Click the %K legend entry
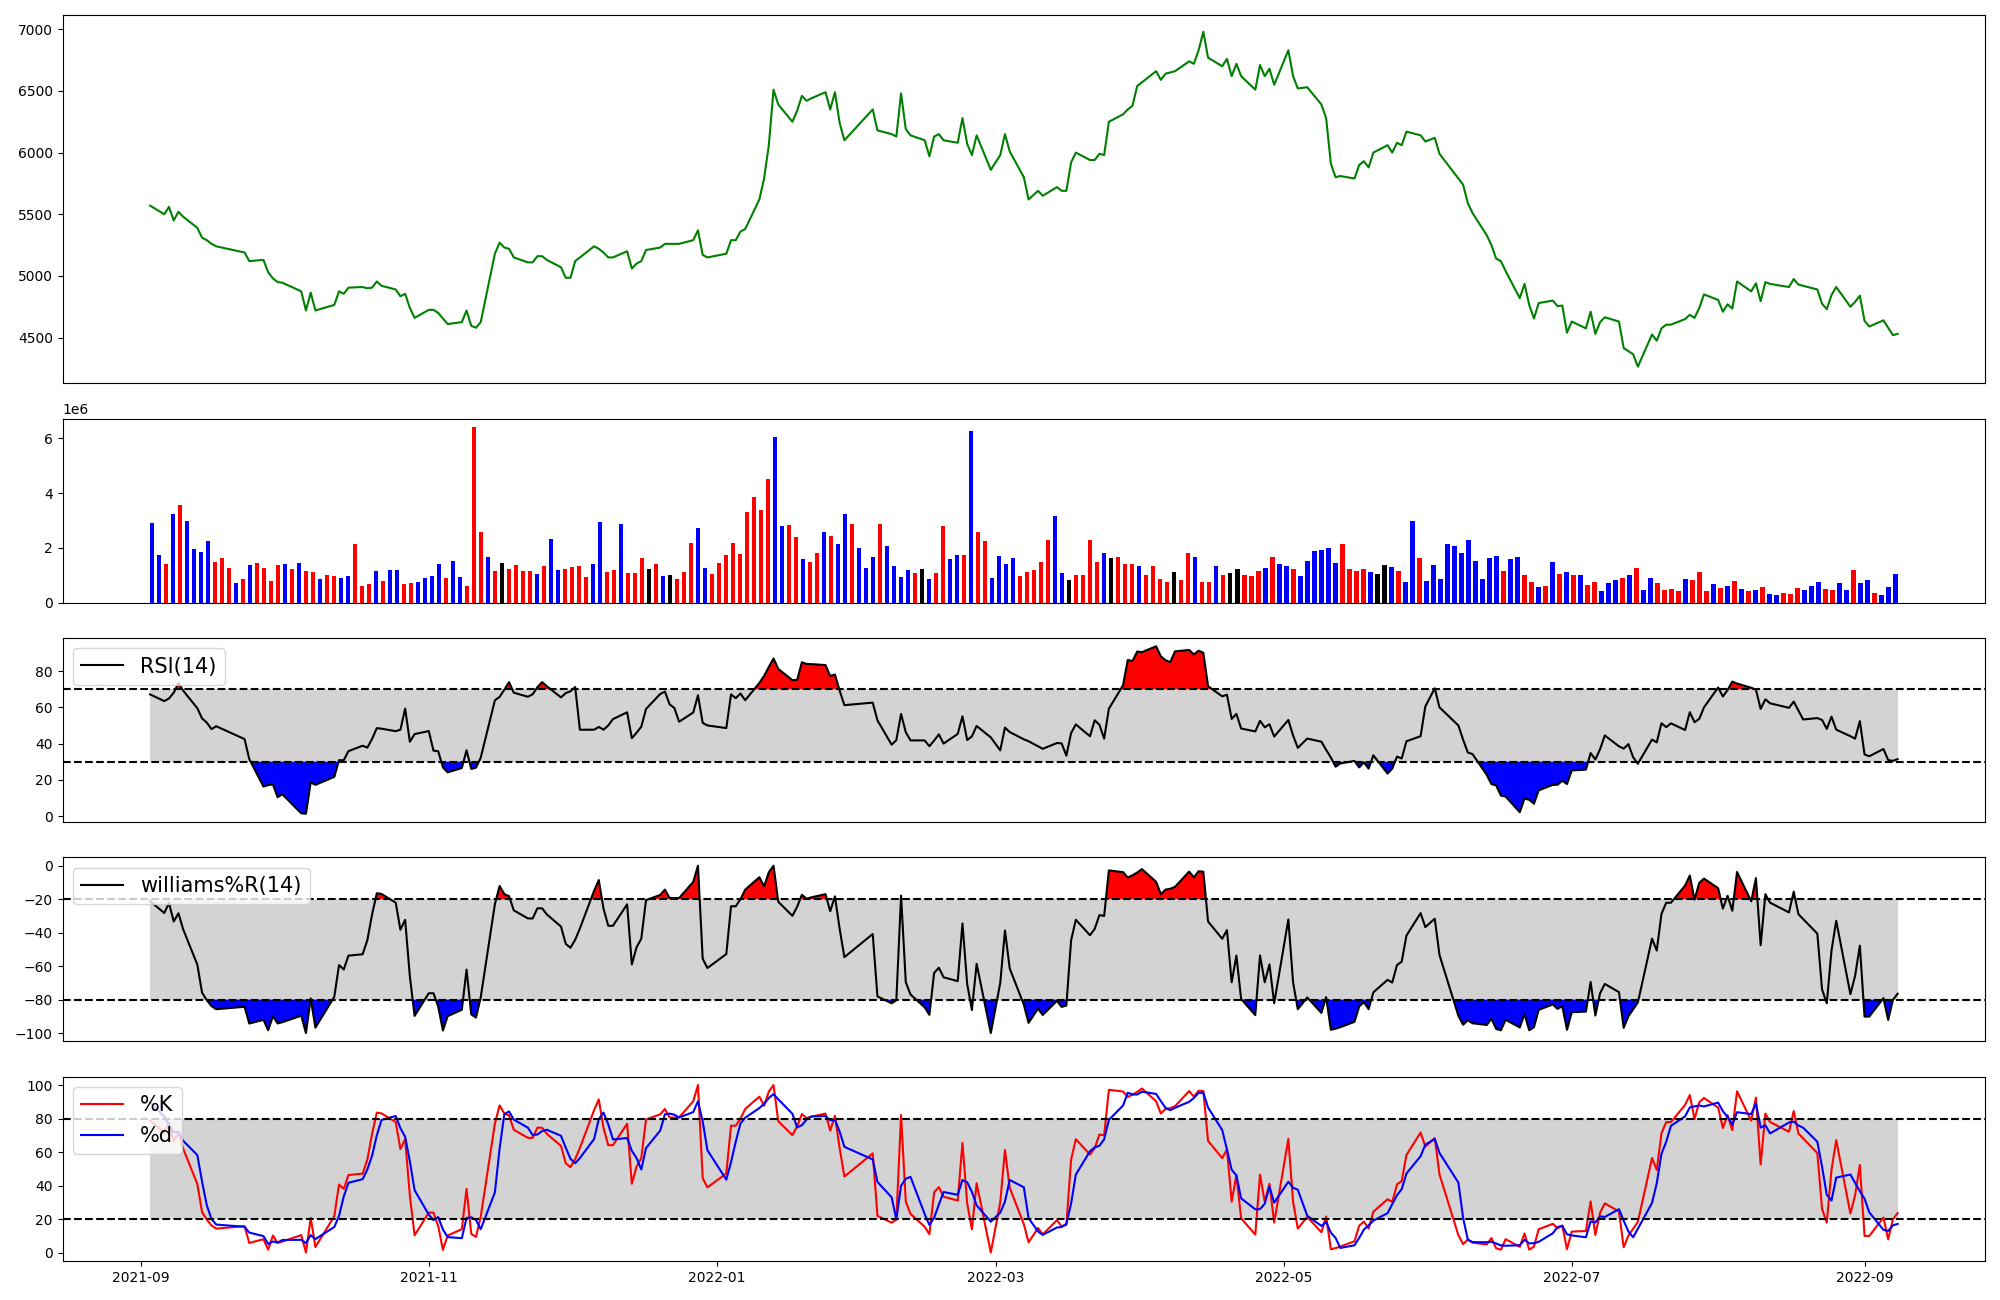2000x1300 pixels. tap(156, 1104)
